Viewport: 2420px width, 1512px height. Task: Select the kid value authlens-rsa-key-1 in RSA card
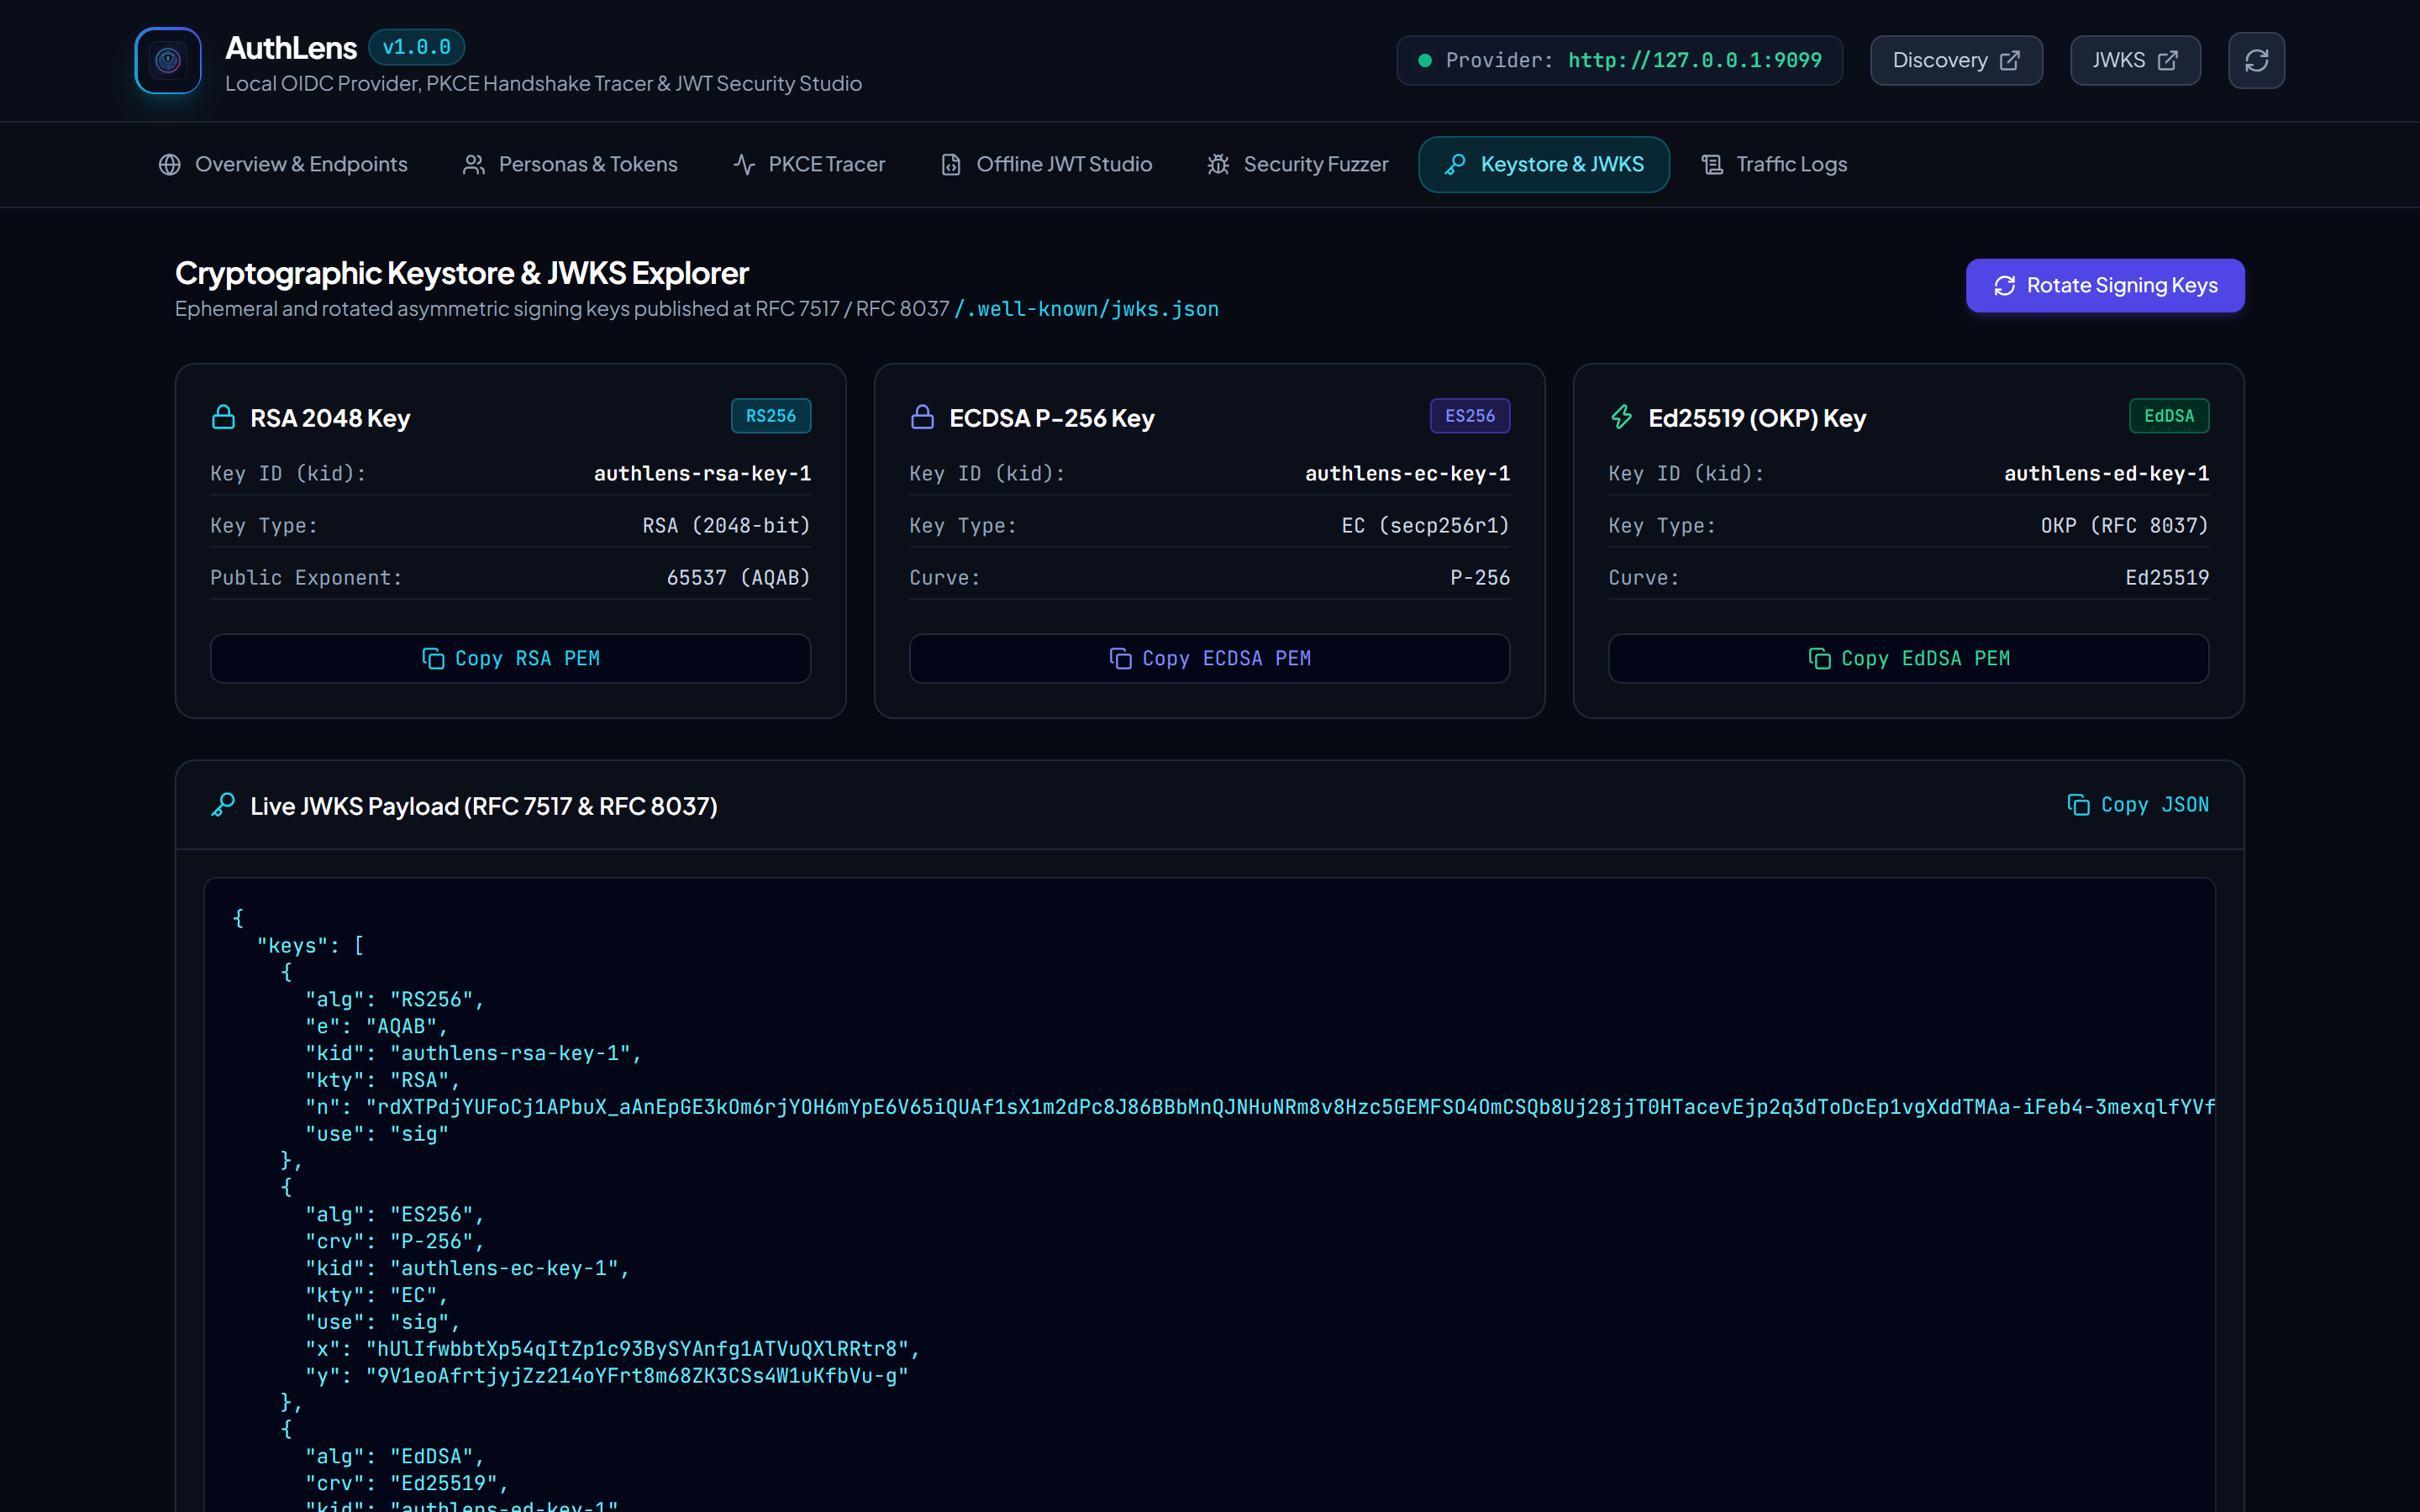point(702,473)
